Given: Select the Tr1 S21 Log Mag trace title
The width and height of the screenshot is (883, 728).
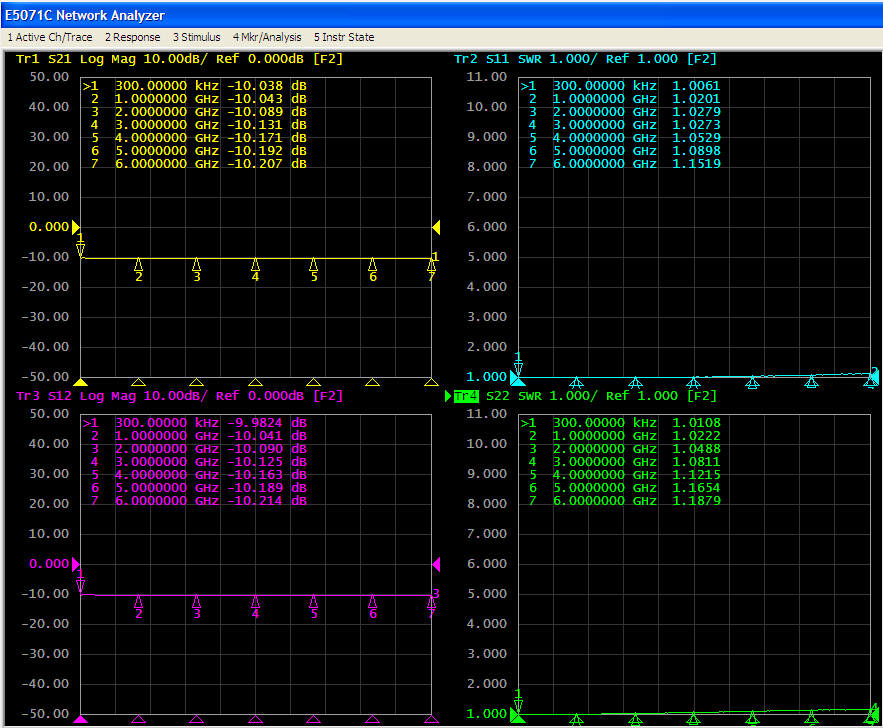Looking at the screenshot, I should [179, 59].
